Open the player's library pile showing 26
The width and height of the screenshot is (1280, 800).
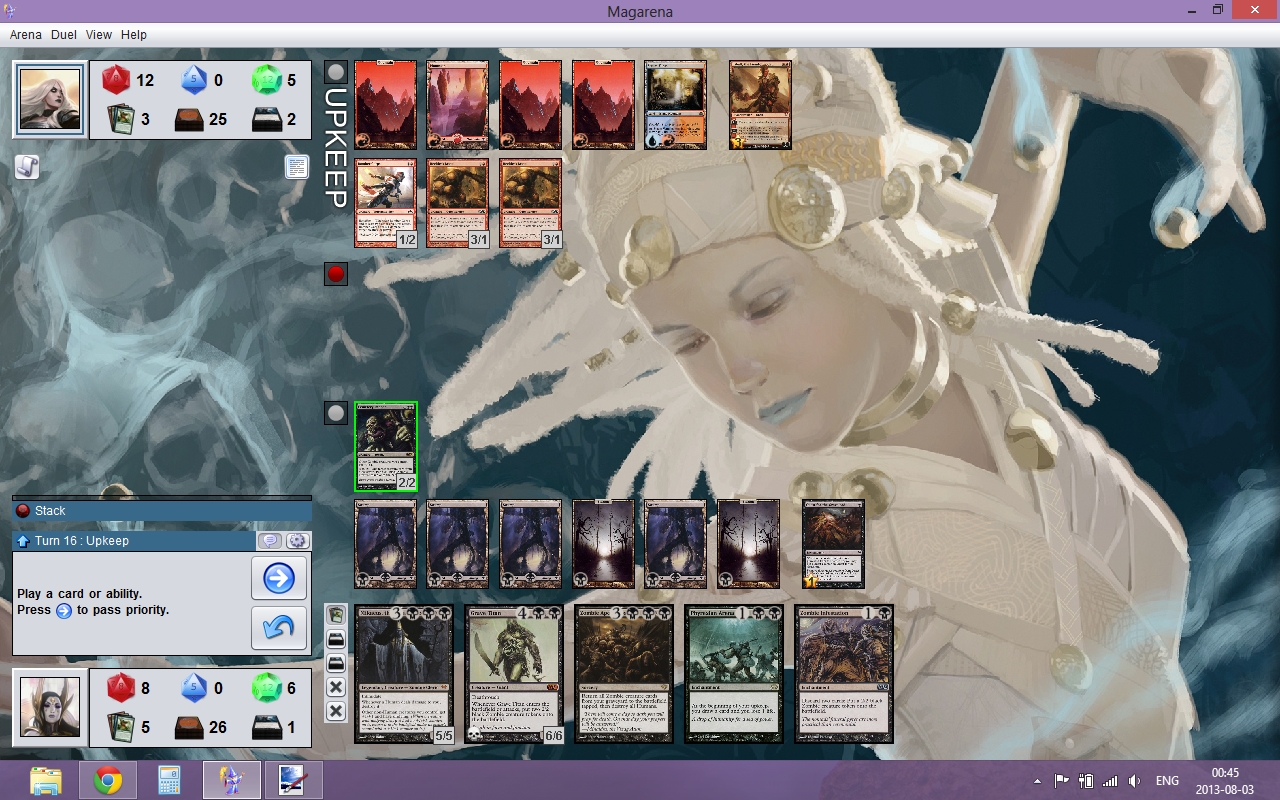[193, 727]
